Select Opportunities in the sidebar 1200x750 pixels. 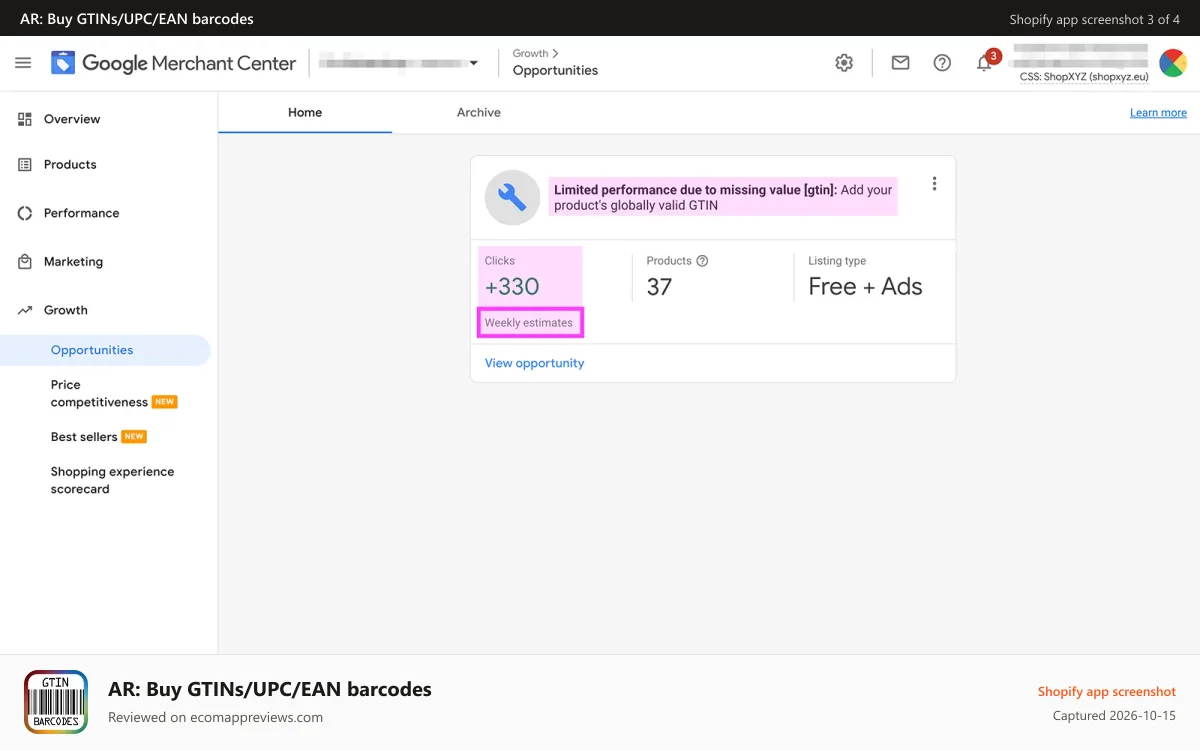coord(105,350)
